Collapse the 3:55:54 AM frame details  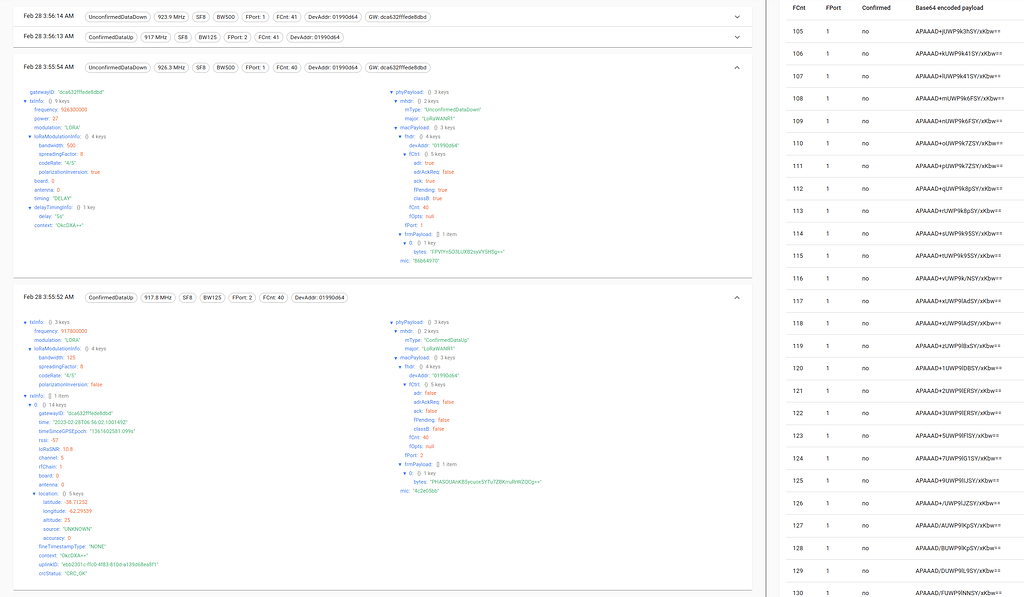click(x=737, y=68)
